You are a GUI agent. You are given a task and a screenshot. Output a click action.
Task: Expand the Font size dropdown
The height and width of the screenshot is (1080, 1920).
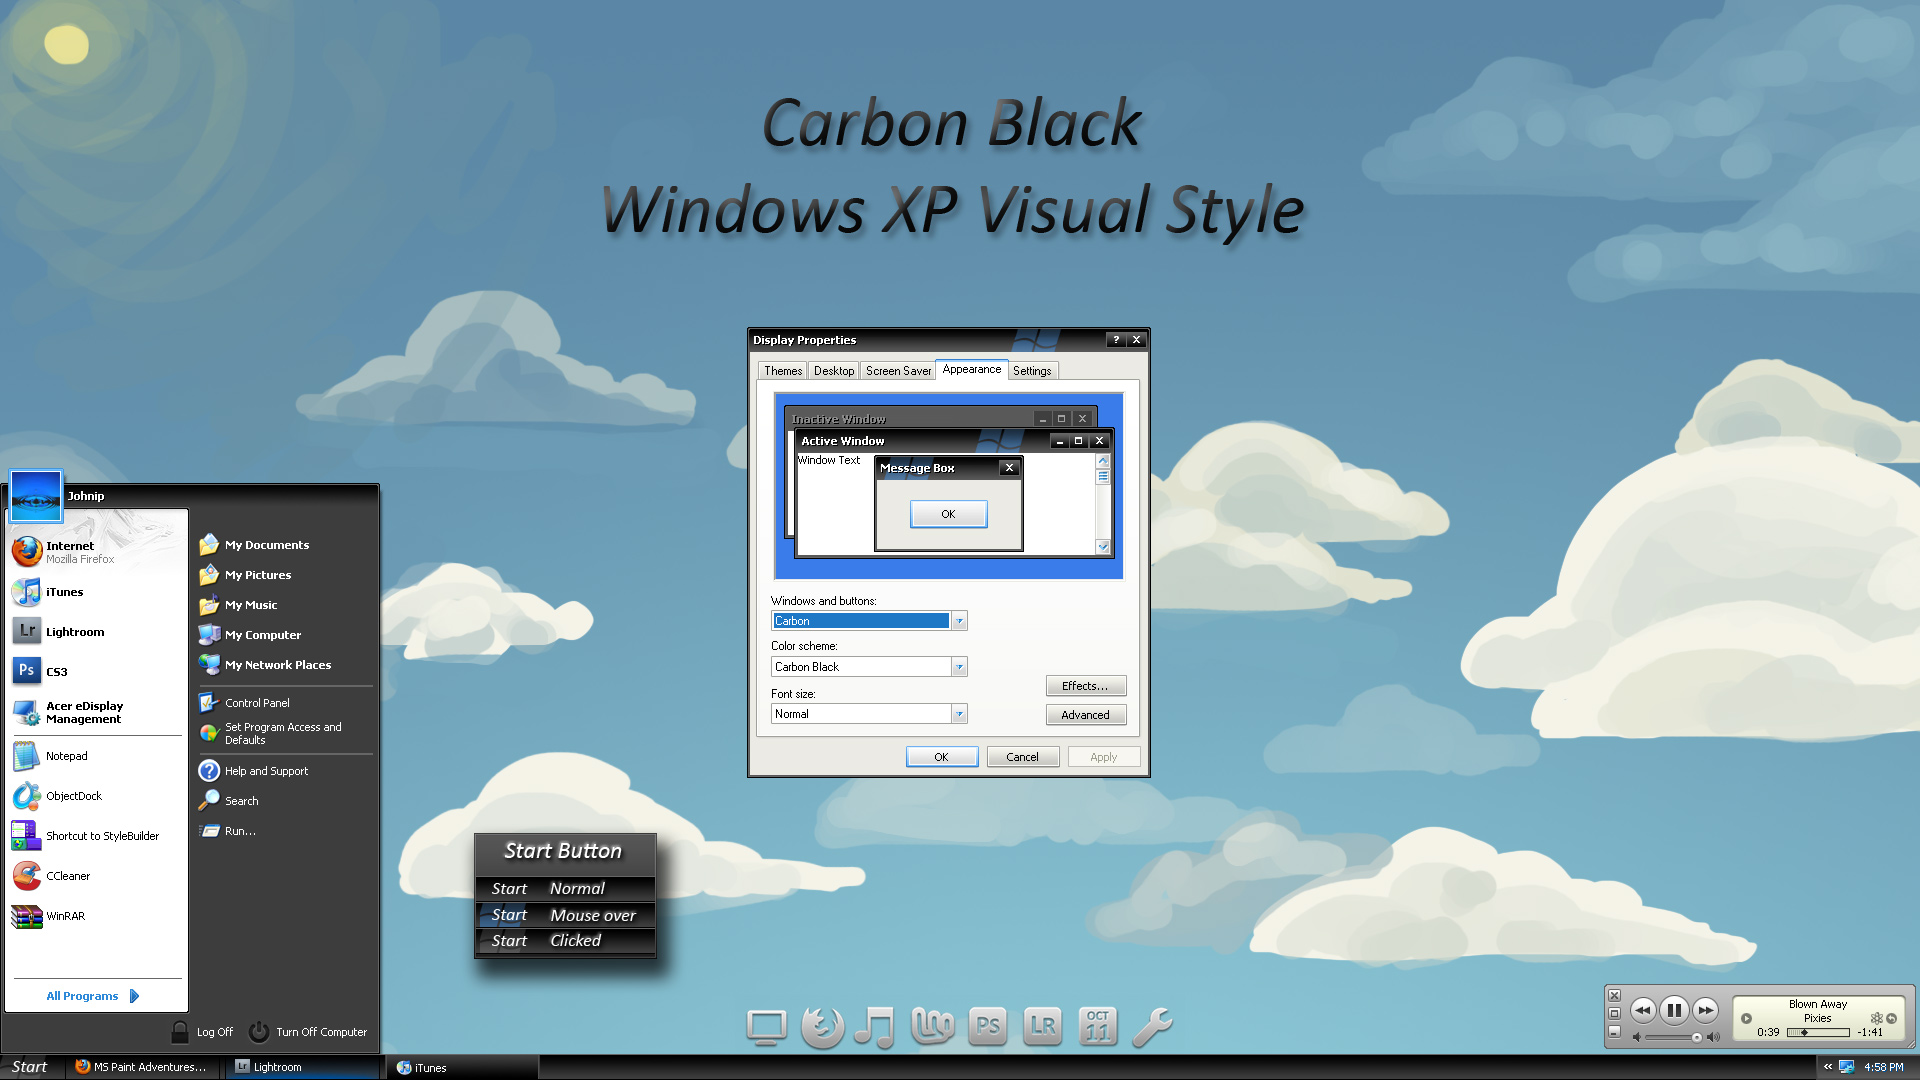957,712
